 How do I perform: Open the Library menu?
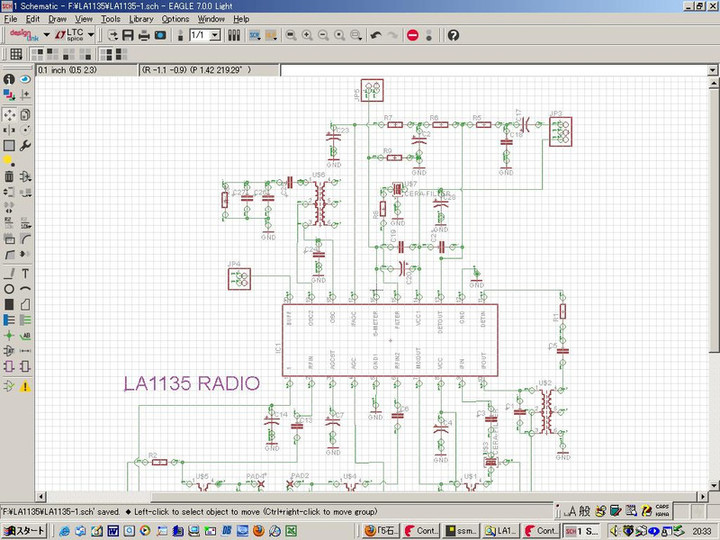pos(141,19)
